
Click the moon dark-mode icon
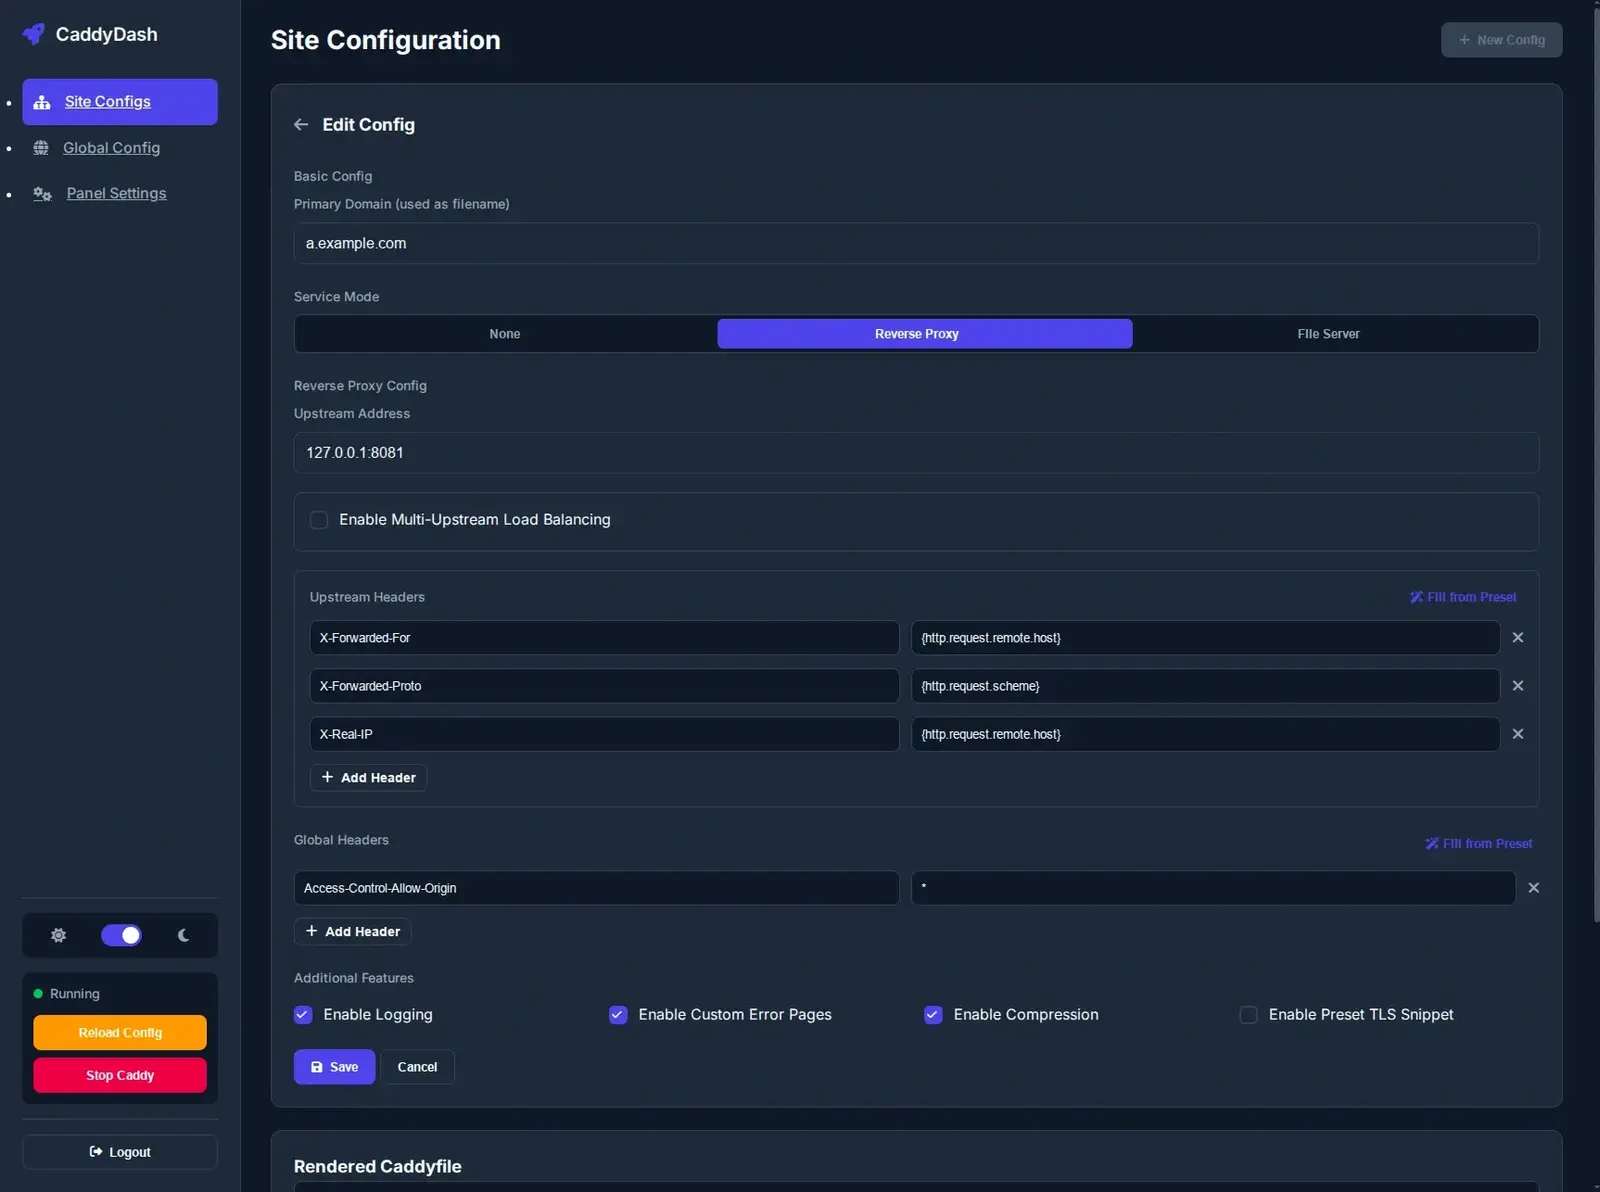pyautogui.click(x=183, y=936)
